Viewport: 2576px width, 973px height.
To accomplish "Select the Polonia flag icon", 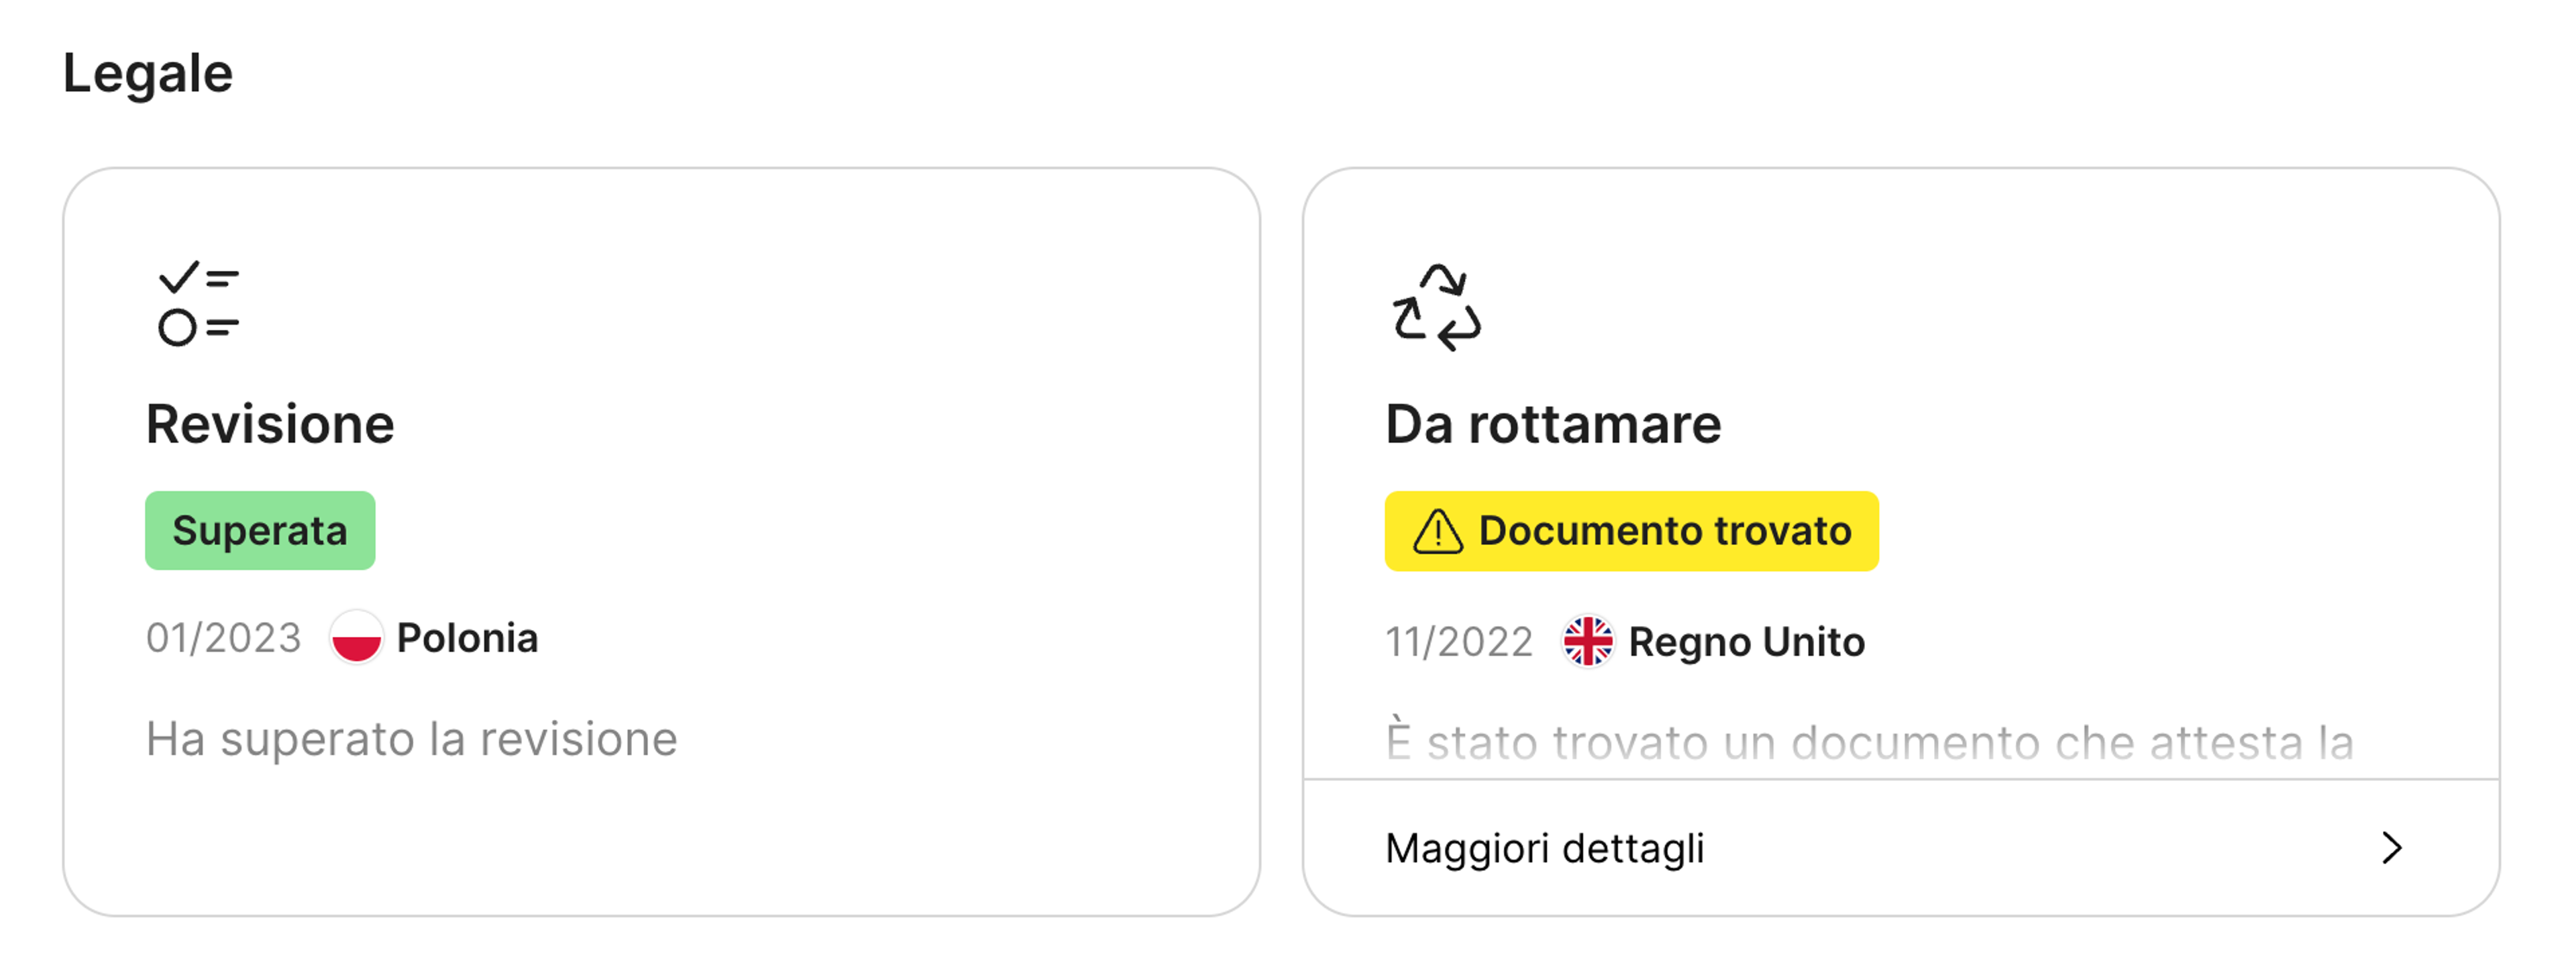I will 357,638.
